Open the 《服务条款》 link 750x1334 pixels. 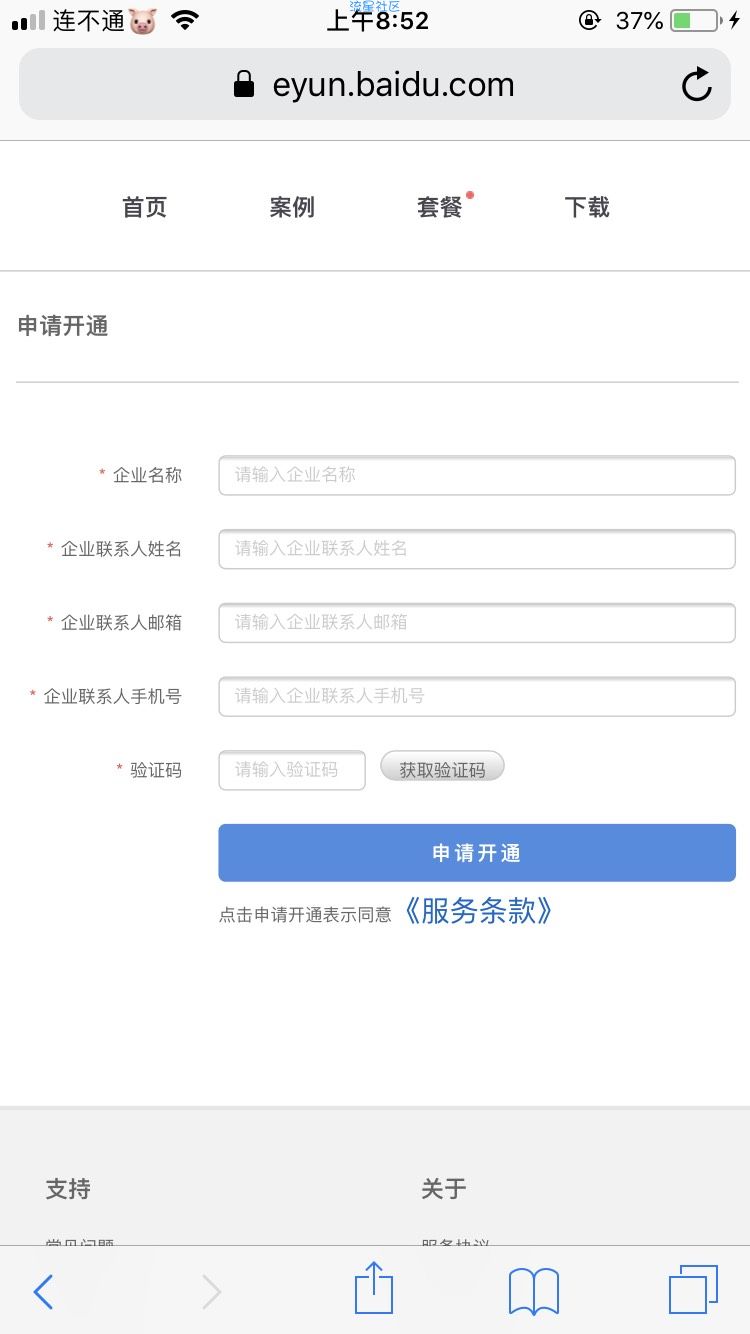478,910
